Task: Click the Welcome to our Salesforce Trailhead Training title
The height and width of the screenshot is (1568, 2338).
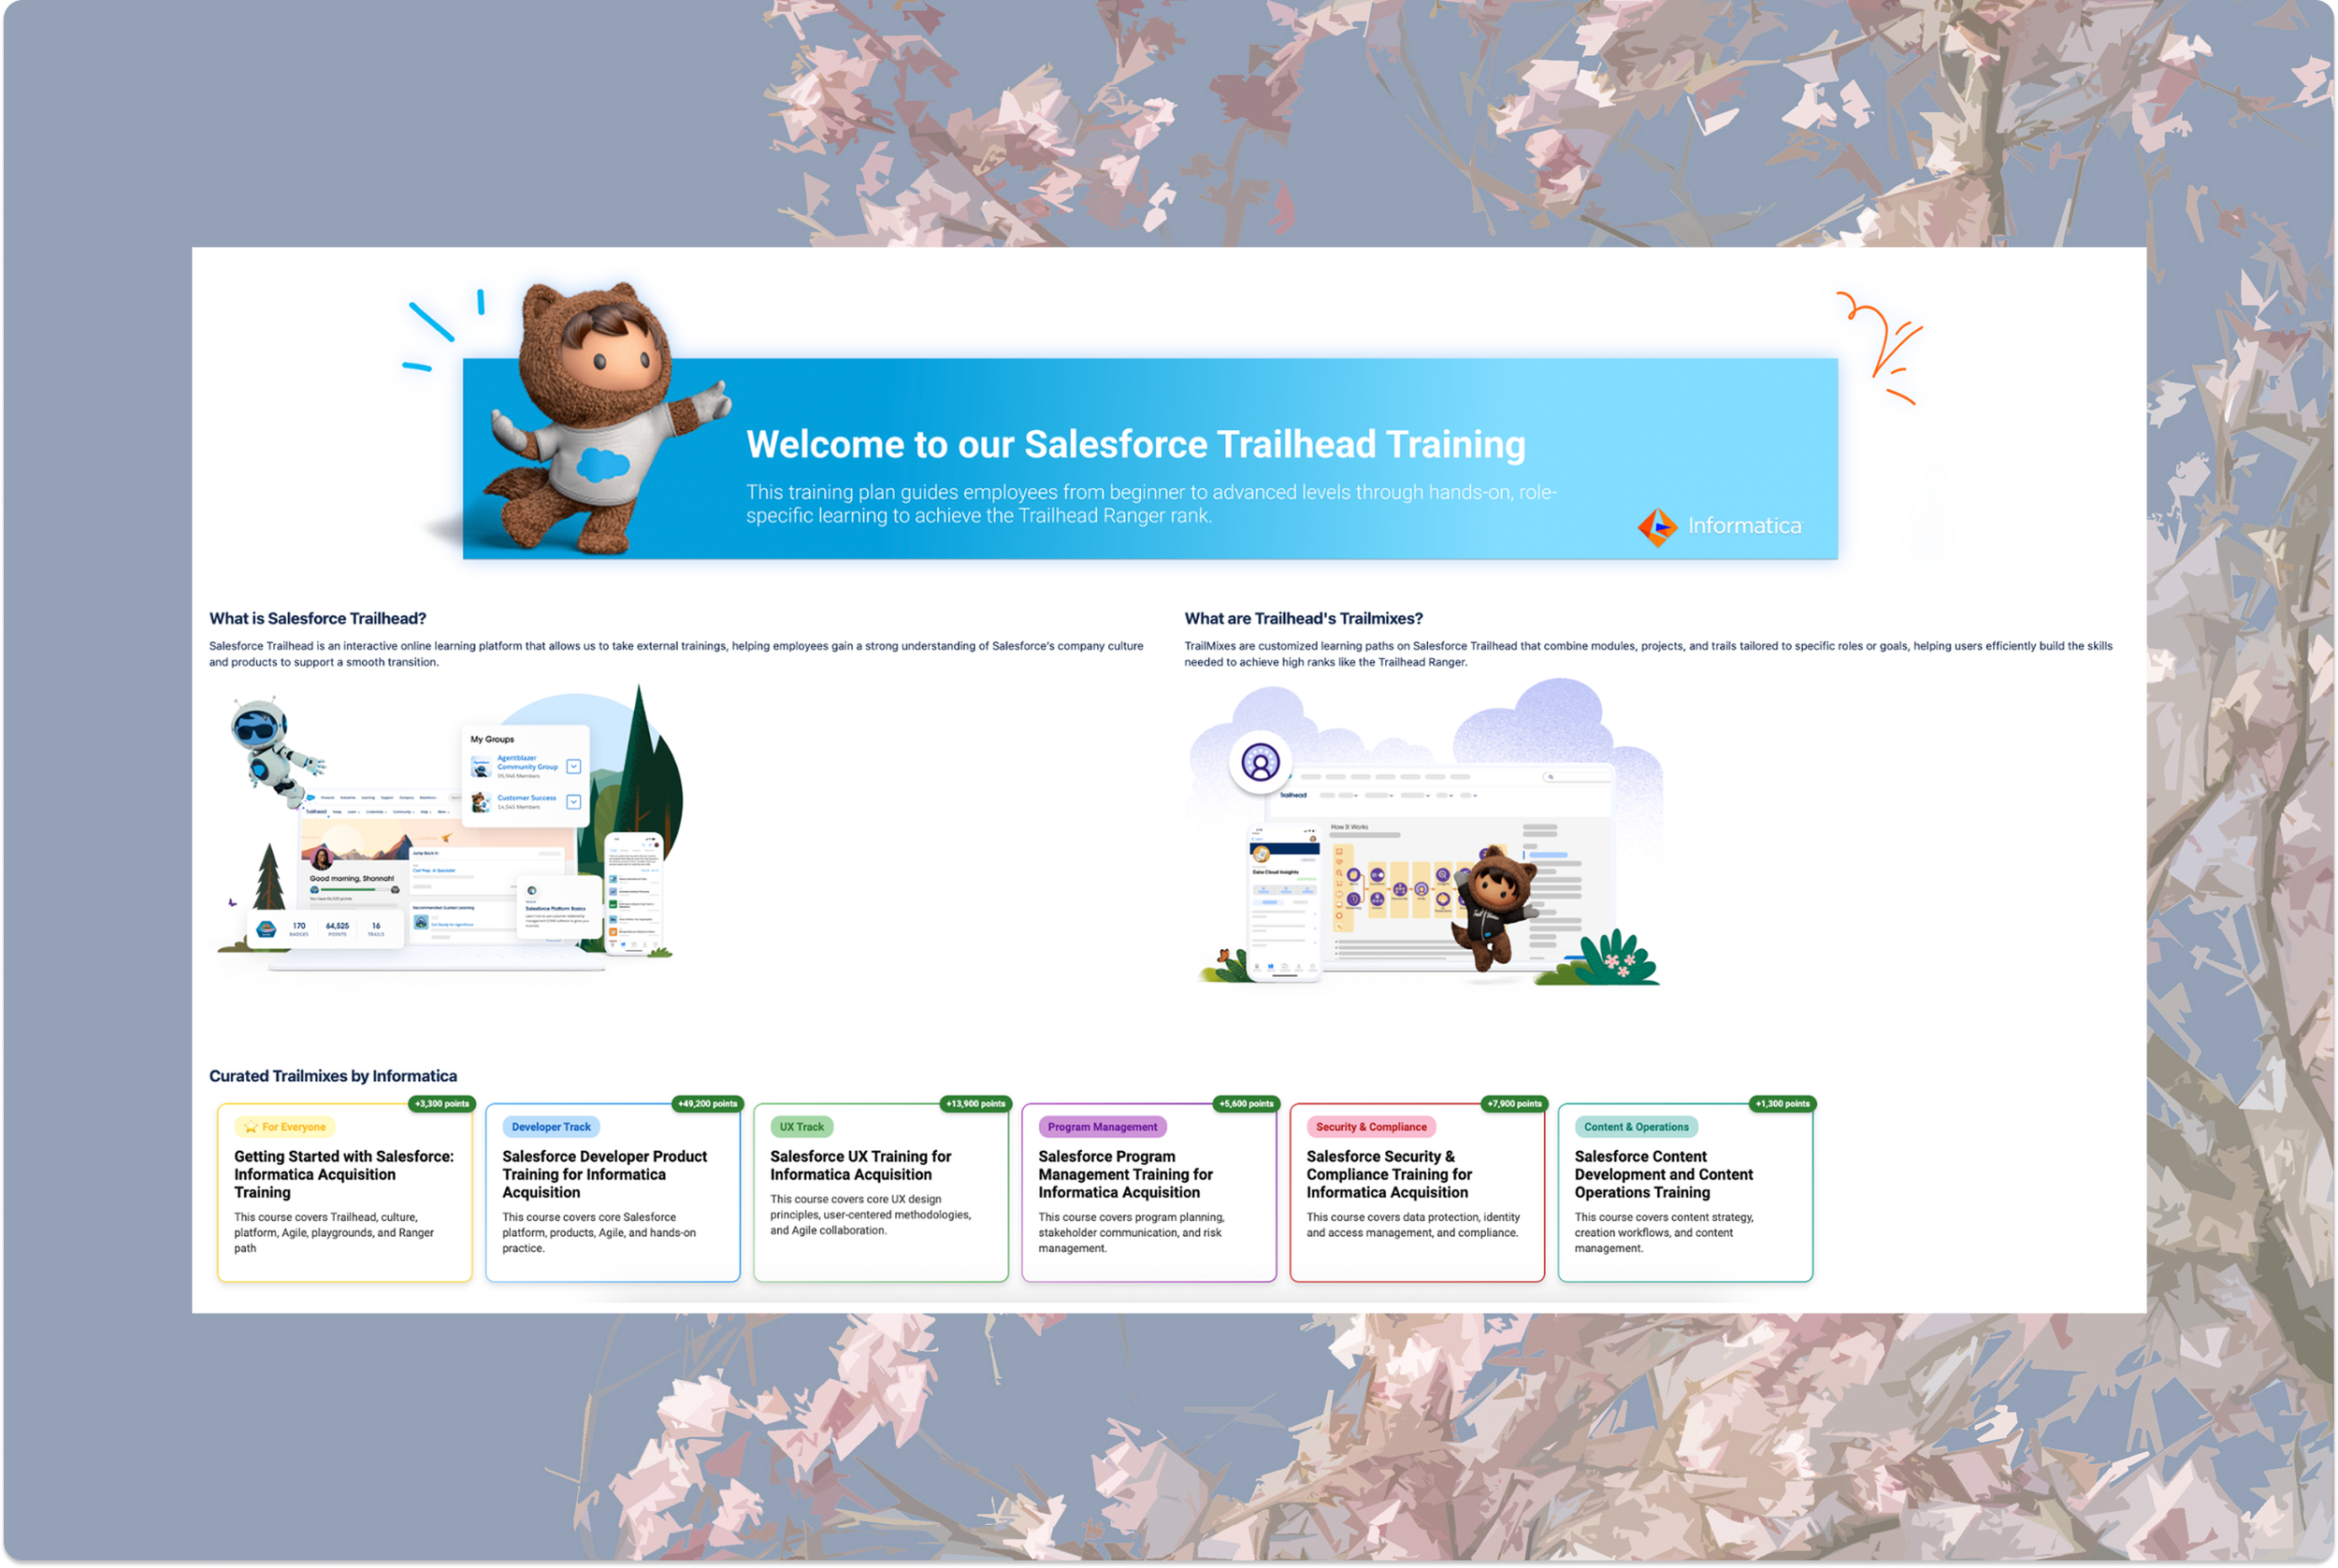Action: click(1135, 444)
